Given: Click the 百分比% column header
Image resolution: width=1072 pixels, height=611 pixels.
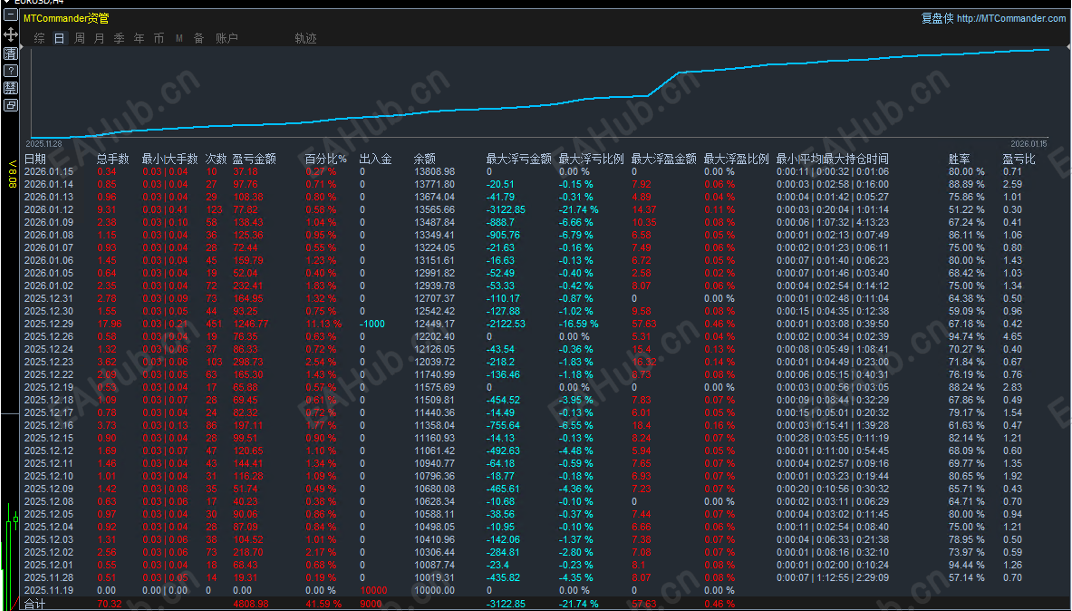Looking at the screenshot, I should [325, 159].
